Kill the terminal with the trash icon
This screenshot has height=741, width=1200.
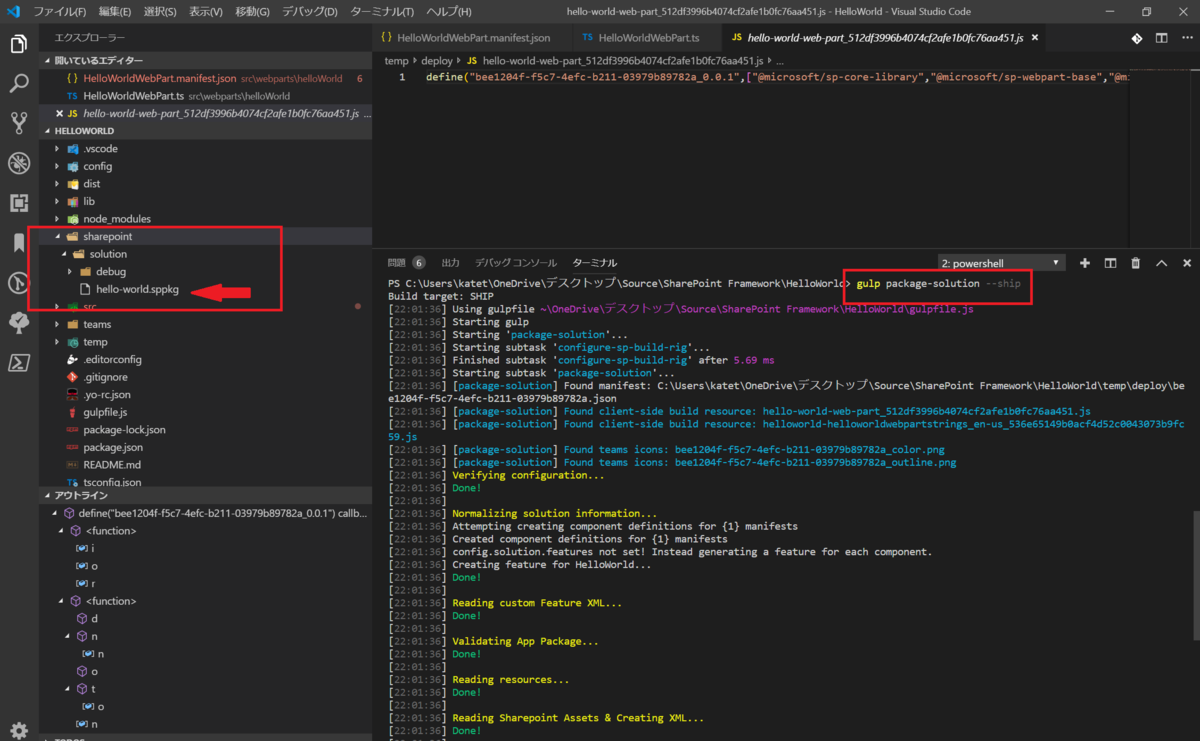click(1135, 263)
